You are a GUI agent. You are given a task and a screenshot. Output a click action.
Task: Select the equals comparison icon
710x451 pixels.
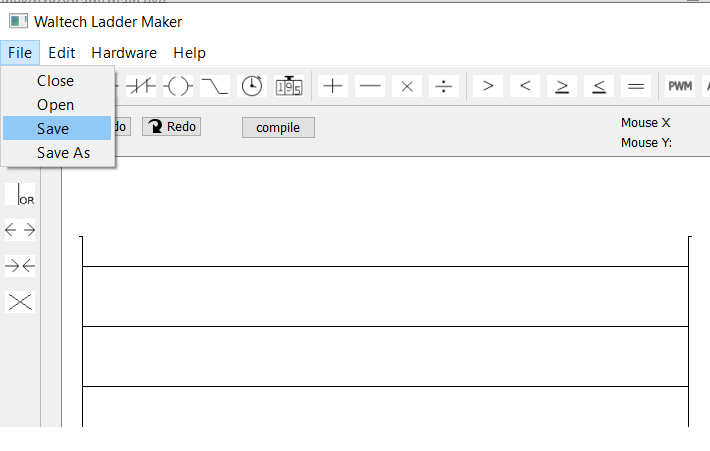click(x=636, y=86)
